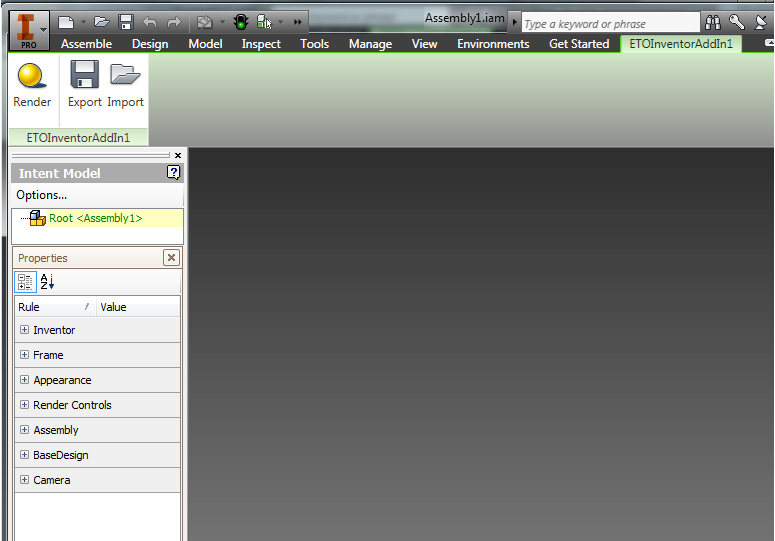Close the Properties panel
Image resolution: width=775 pixels, height=541 pixels.
[171, 257]
